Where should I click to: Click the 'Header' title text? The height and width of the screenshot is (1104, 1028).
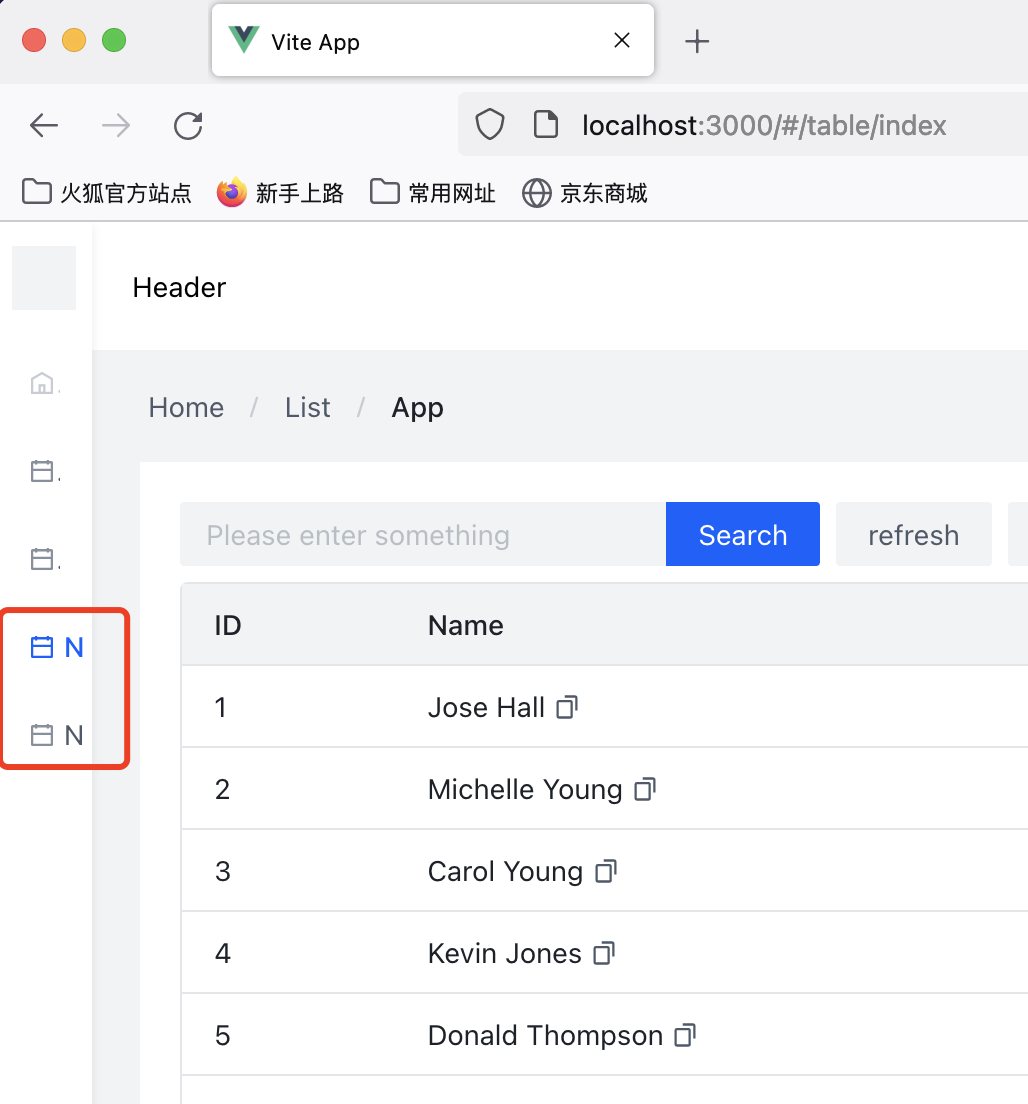coord(179,287)
